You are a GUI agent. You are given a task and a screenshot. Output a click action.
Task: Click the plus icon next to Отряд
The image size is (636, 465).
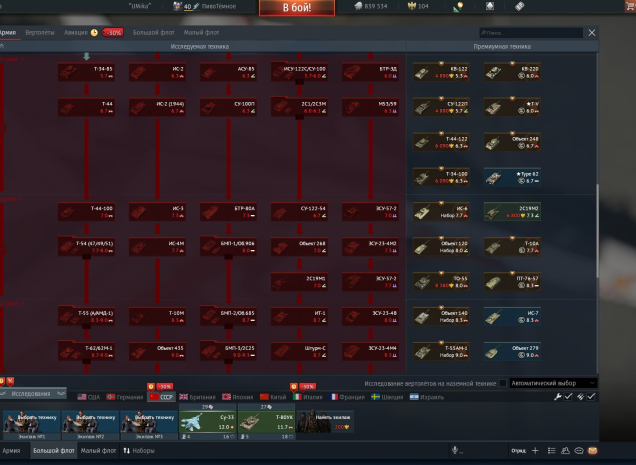tap(535, 450)
